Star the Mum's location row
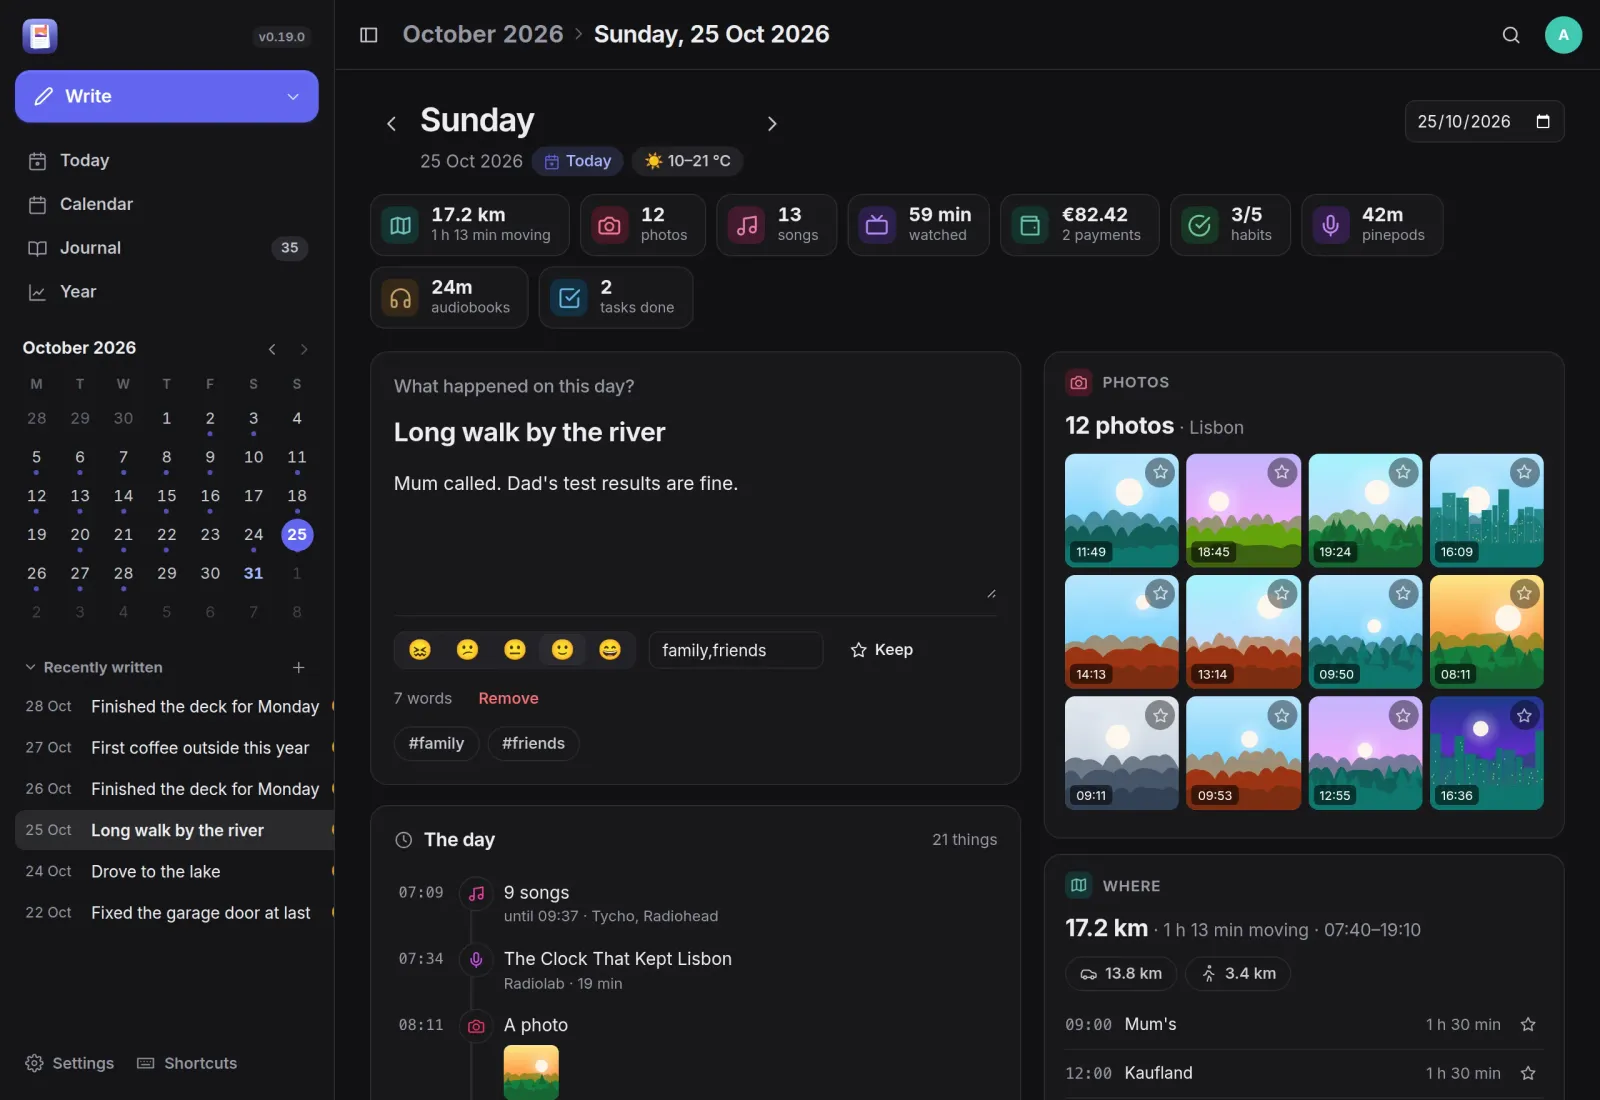Screen dimensions: 1600x1100 pyautogui.click(x=1528, y=1024)
